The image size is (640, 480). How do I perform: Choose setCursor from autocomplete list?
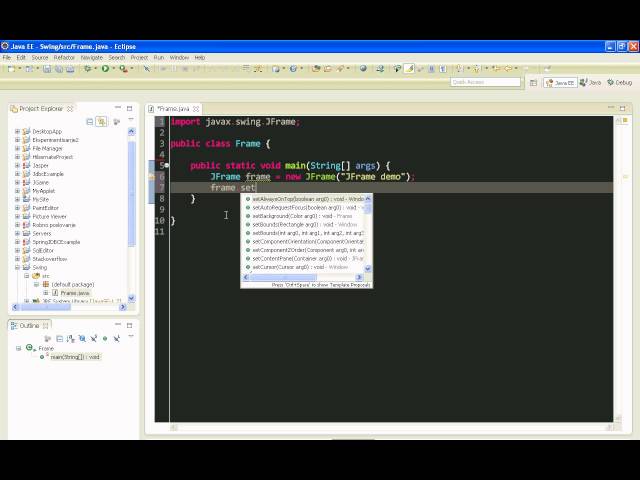(303, 267)
